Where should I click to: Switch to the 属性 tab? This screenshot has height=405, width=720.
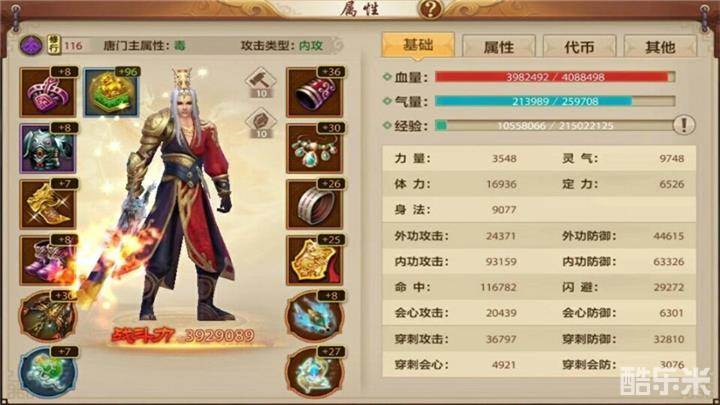click(x=499, y=47)
